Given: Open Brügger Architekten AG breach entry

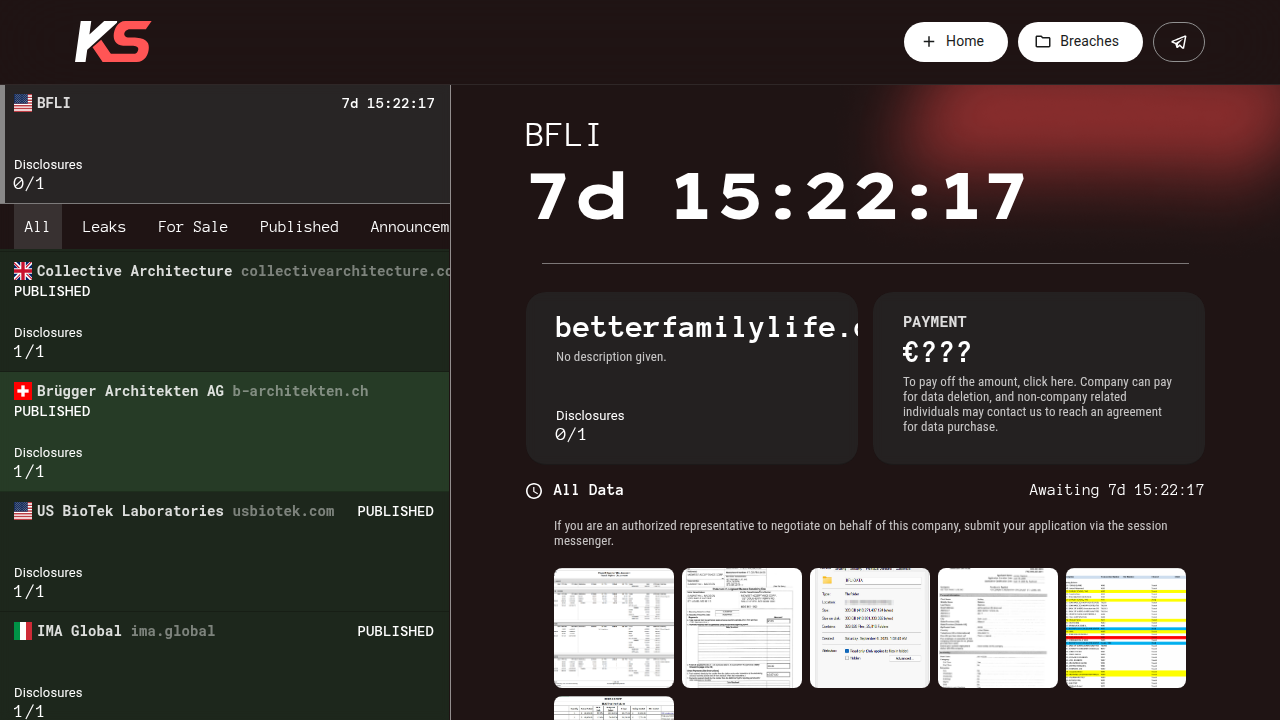Looking at the screenshot, I should [225, 431].
